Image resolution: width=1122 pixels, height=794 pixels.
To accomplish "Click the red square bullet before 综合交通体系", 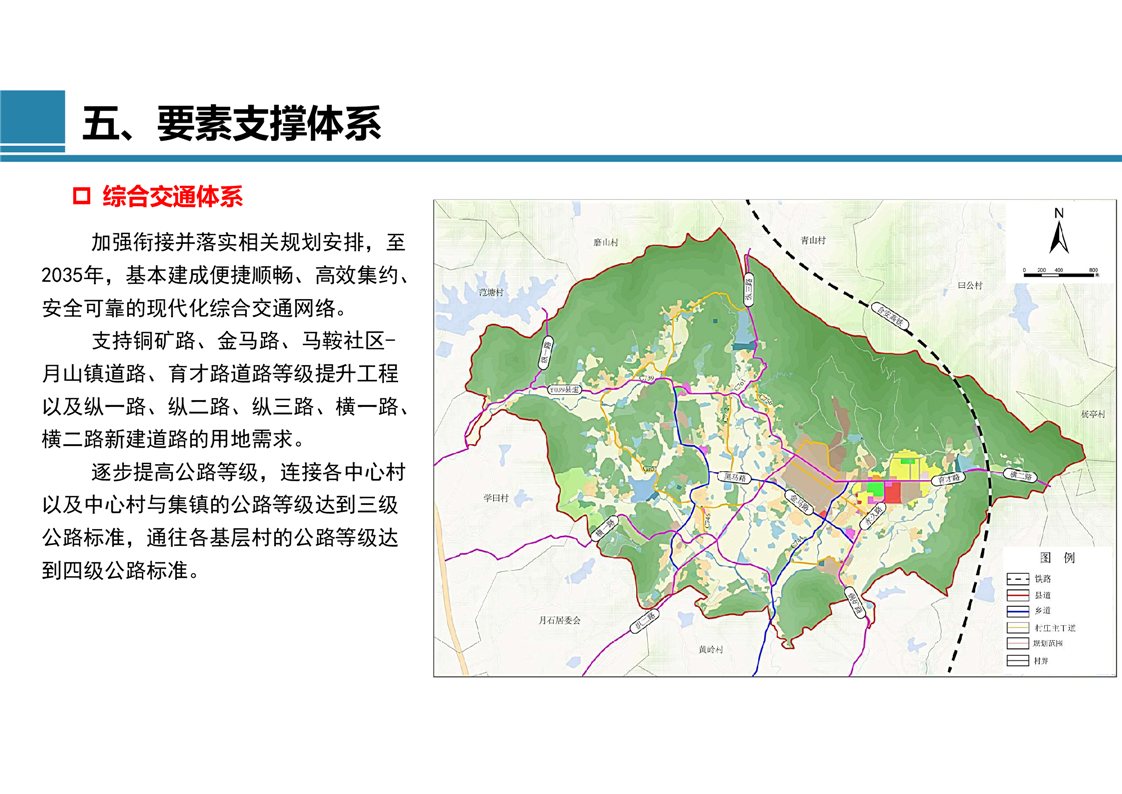I will 82,196.
